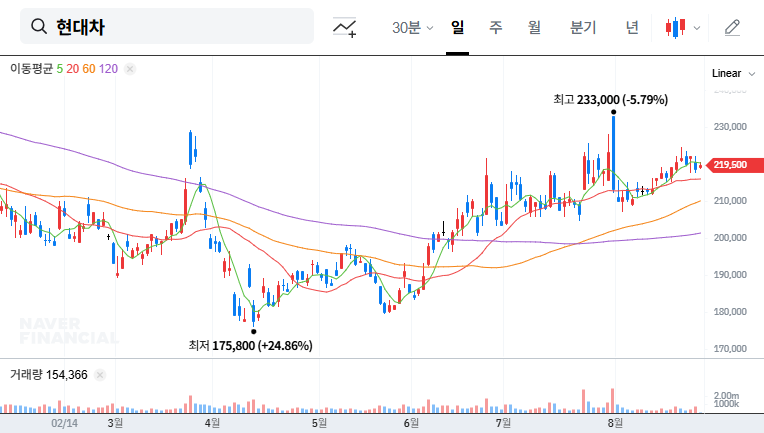Click the 현대차 search field
Viewport: 764px width, 433px height.
[x=167, y=26]
